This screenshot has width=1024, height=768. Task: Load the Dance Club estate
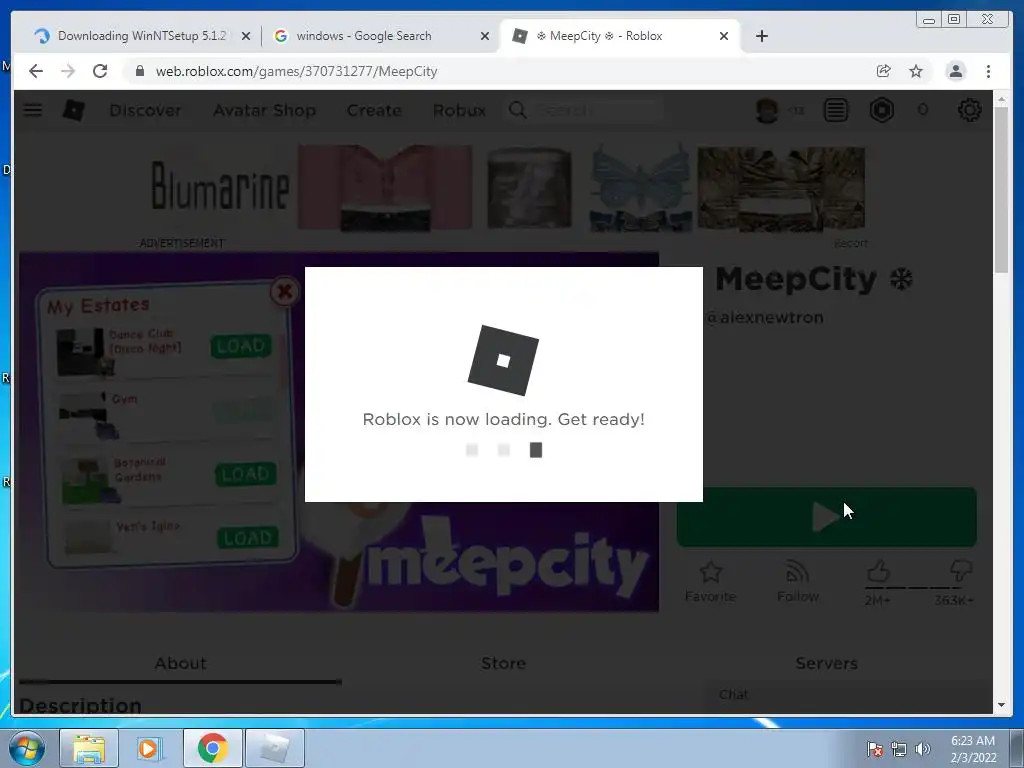[241, 346]
